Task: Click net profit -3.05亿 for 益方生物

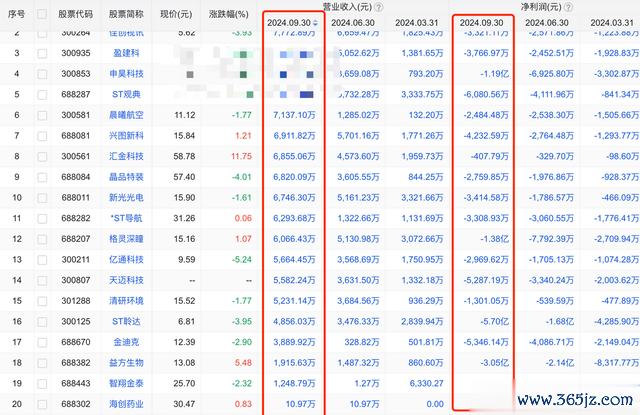Action: tap(494, 363)
